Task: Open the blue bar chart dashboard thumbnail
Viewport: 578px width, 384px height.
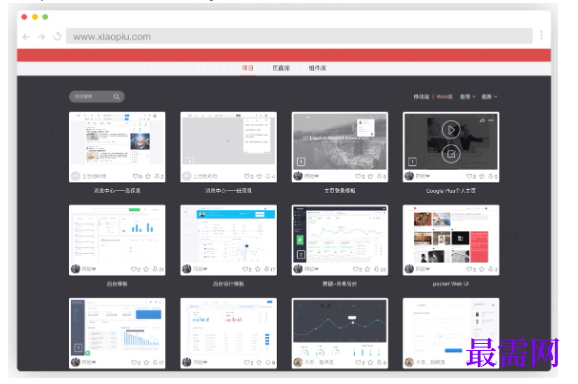Action: coord(117,234)
